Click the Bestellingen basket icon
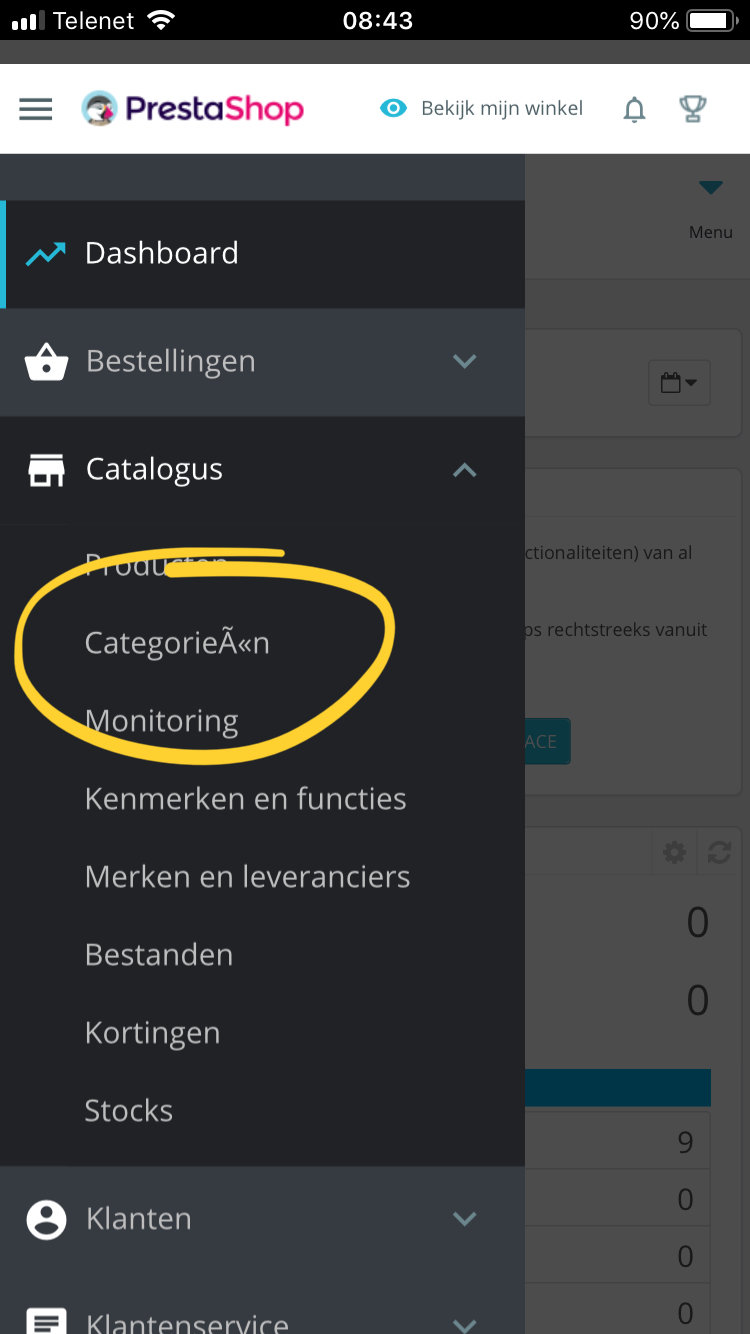The width and height of the screenshot is (750, 1334). point(46,362)
